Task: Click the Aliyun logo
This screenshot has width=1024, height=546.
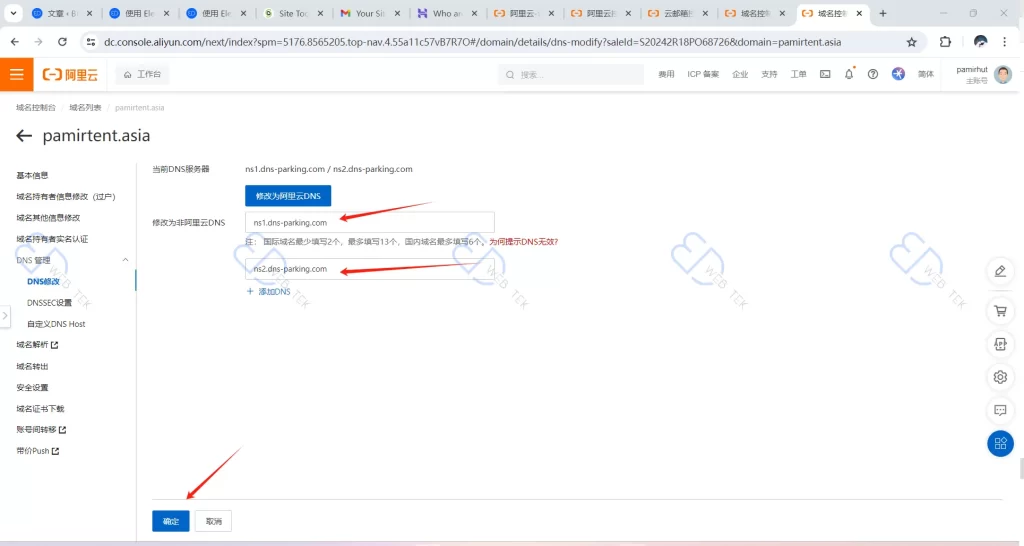Action: (70, 74)
